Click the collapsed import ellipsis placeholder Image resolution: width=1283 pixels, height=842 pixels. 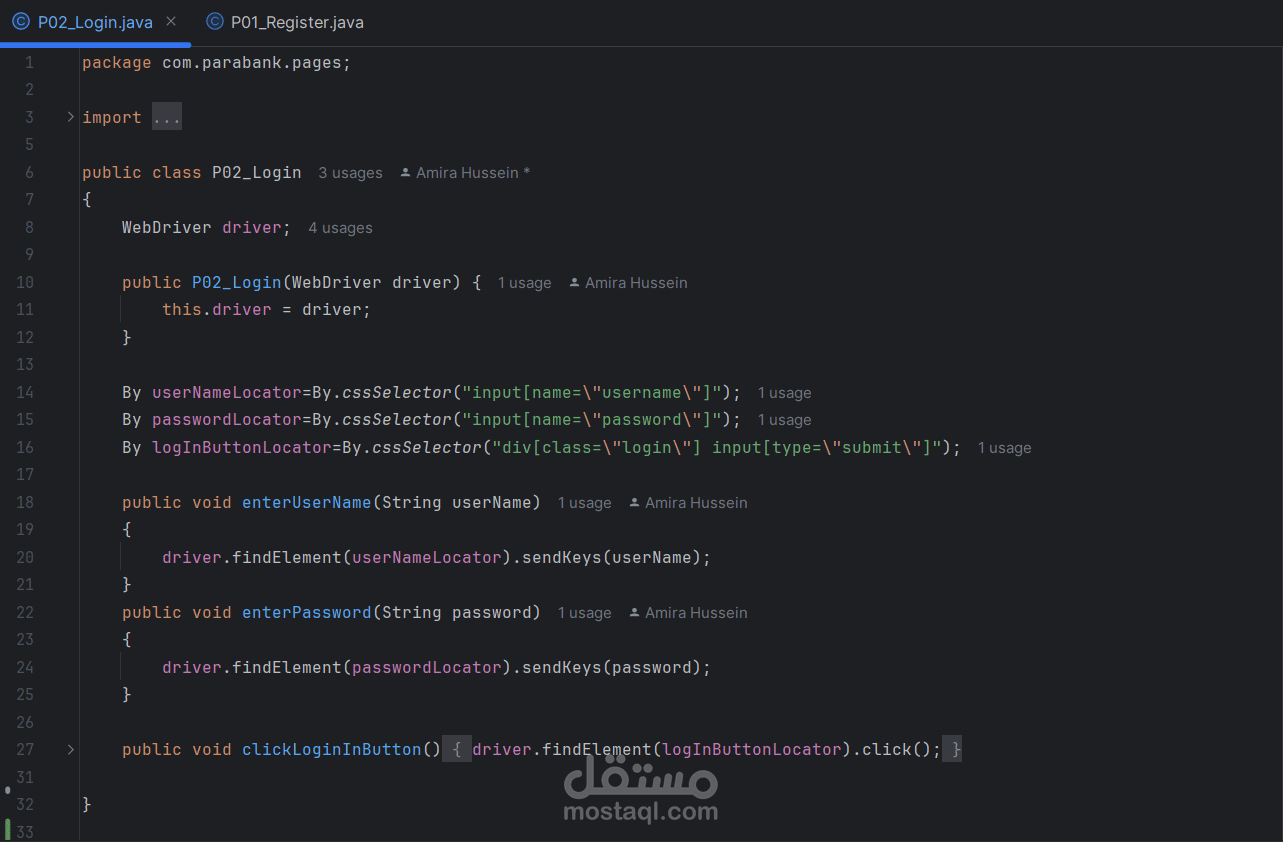(x=167, y=117)
